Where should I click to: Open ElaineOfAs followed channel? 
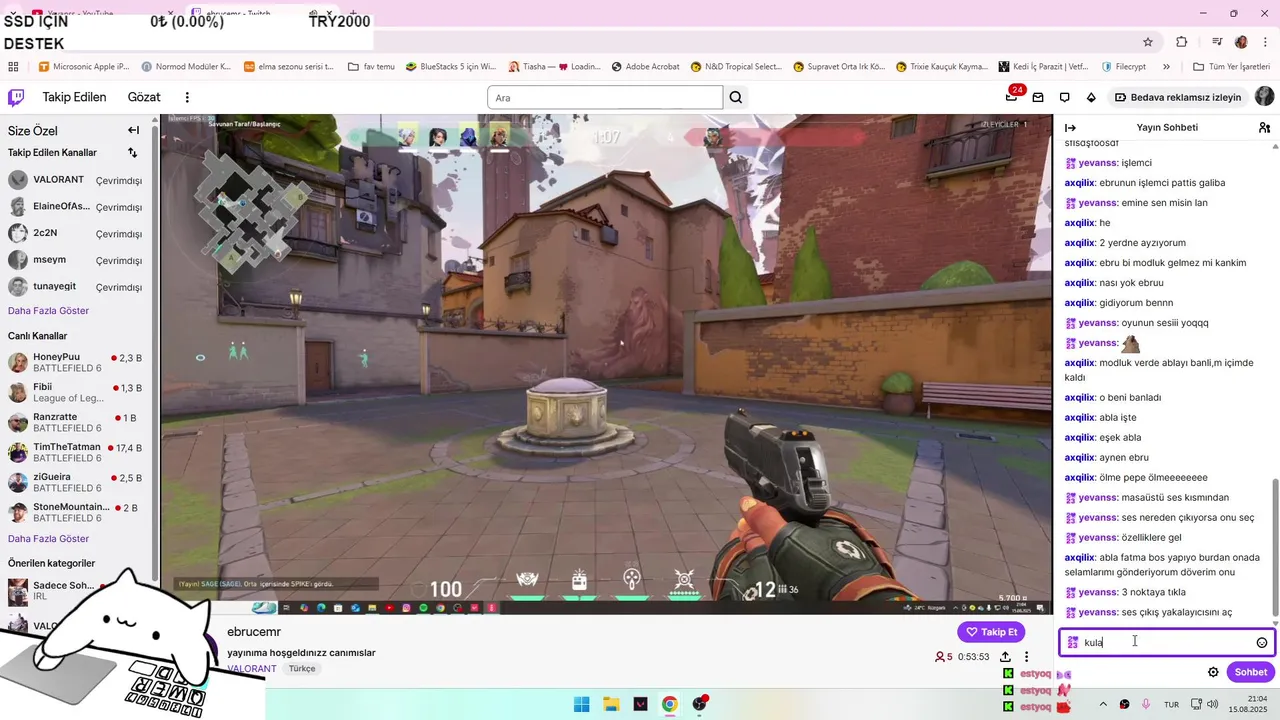coord(75,207)
